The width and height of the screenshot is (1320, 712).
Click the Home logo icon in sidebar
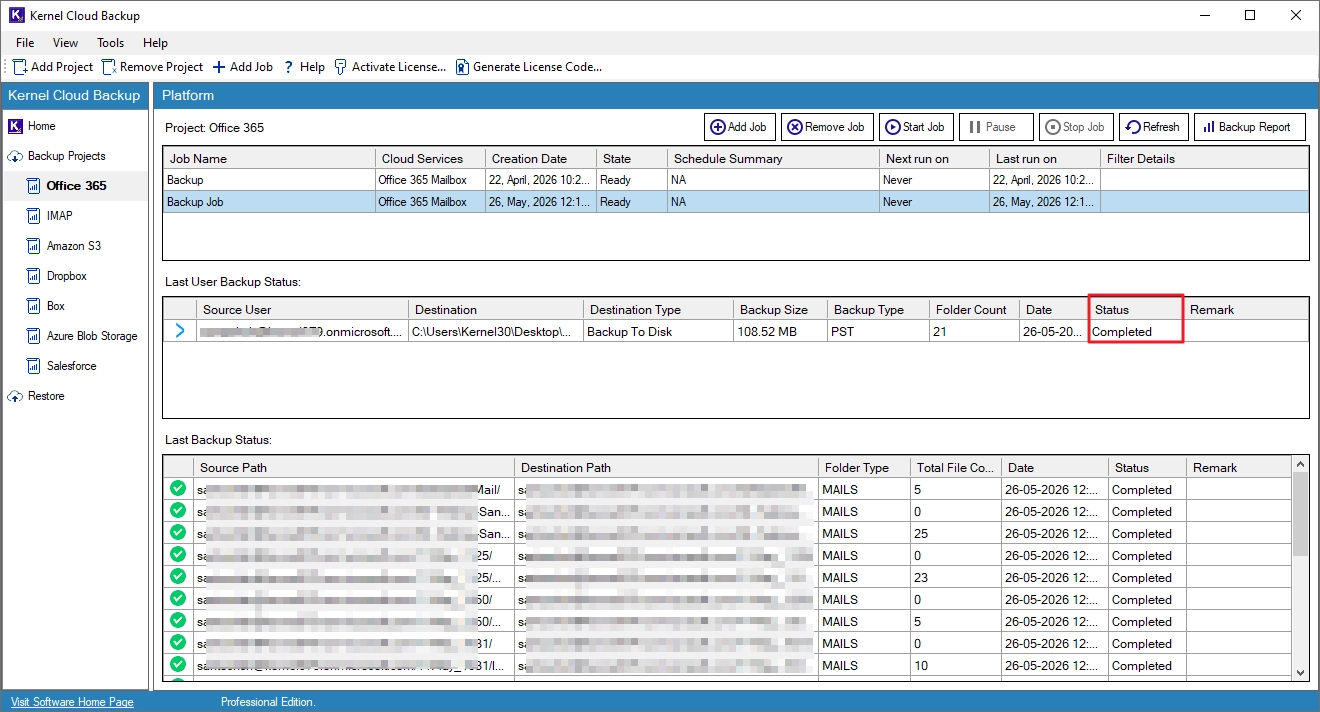click(15, 126)
